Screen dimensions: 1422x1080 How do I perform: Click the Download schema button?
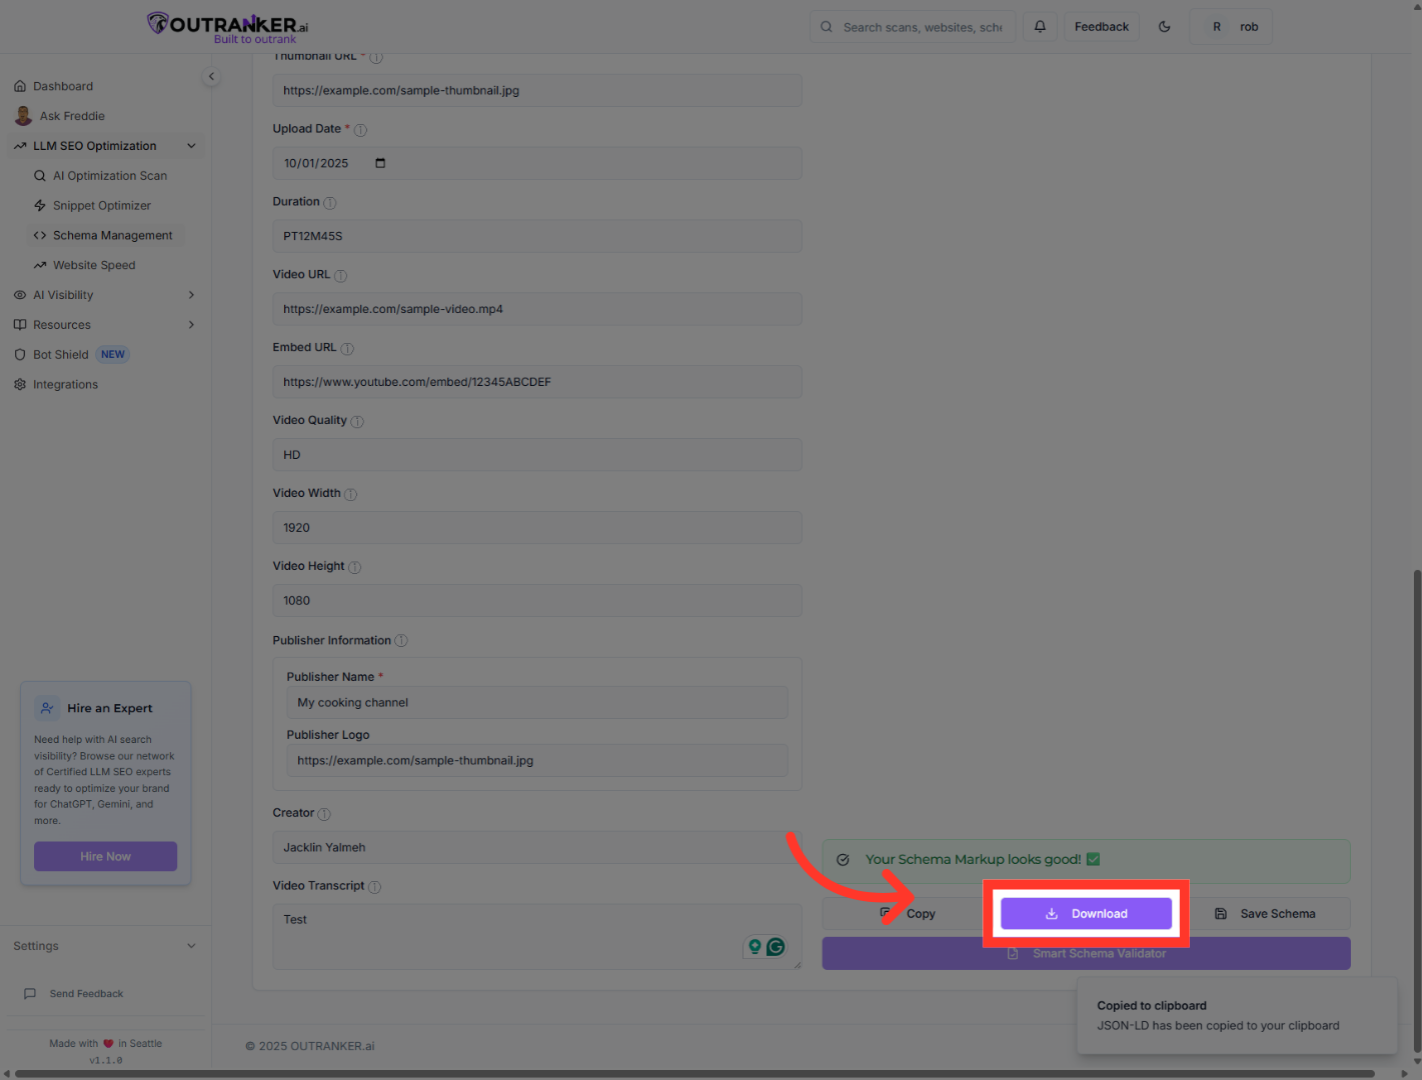point(1086,913)
